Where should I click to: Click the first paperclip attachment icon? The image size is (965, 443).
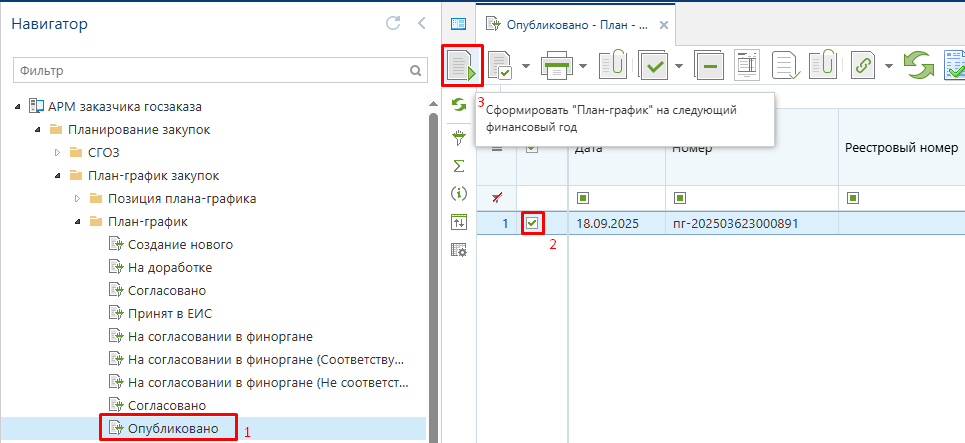(612, 65)
